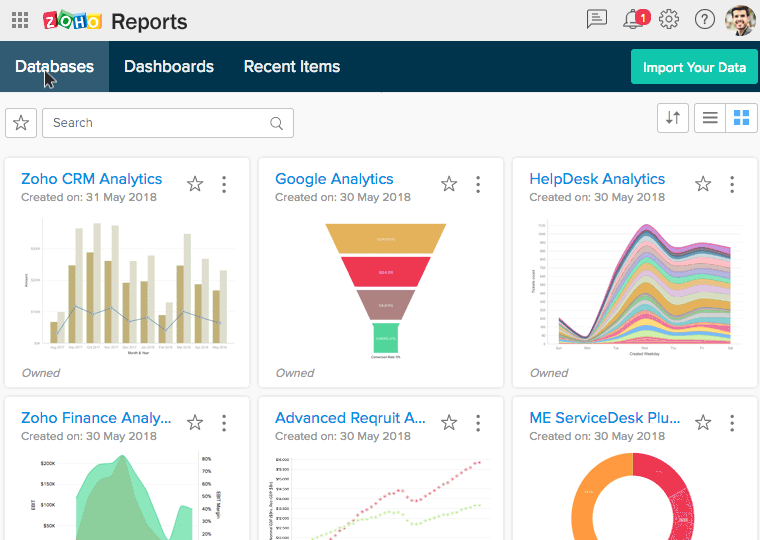This screenshot has width=760, height=540.
Task: Click Owned label under HelpDesk Analytics
Action: click(x=549, y=373)
